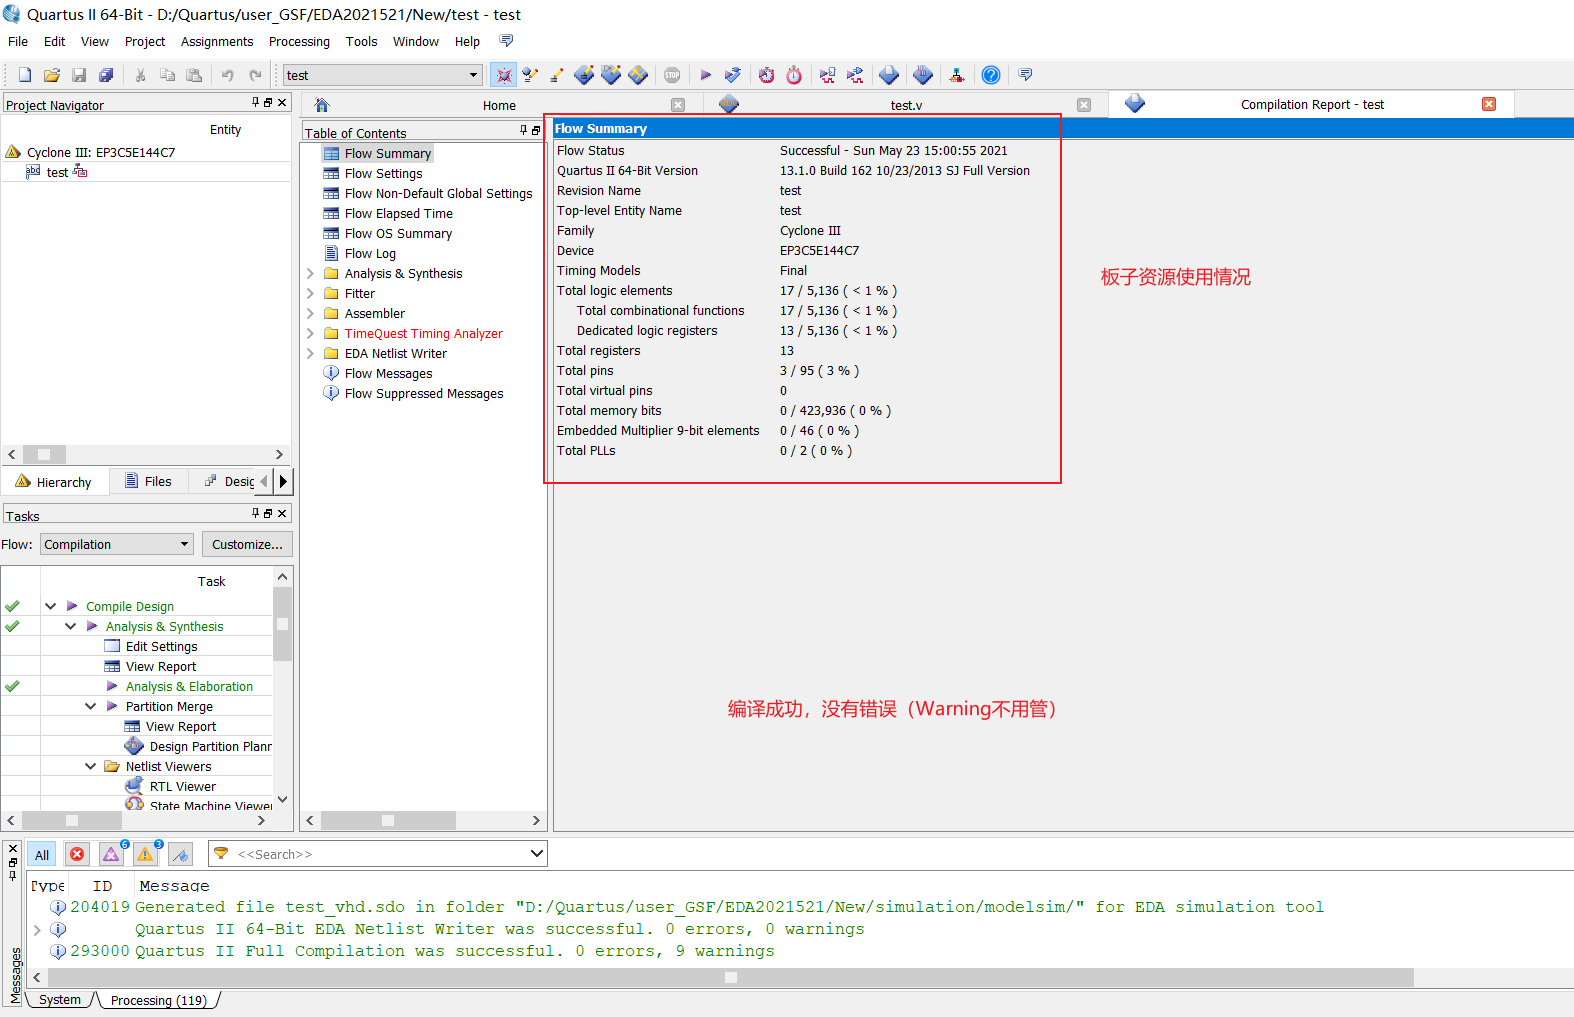Click the messages horizontal scrollbar

pyautogui.click(x=731, y=977)
